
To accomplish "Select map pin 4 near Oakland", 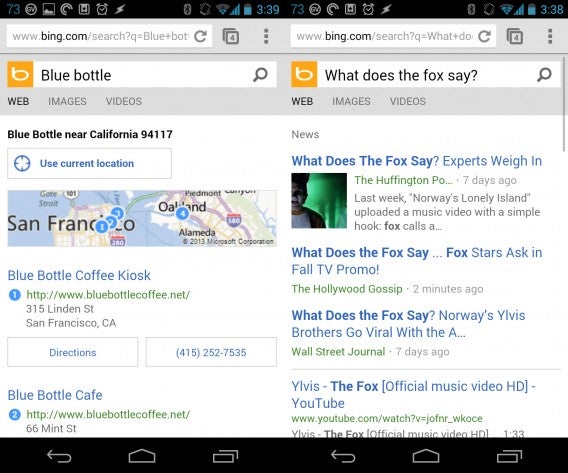I will [183, 213].
